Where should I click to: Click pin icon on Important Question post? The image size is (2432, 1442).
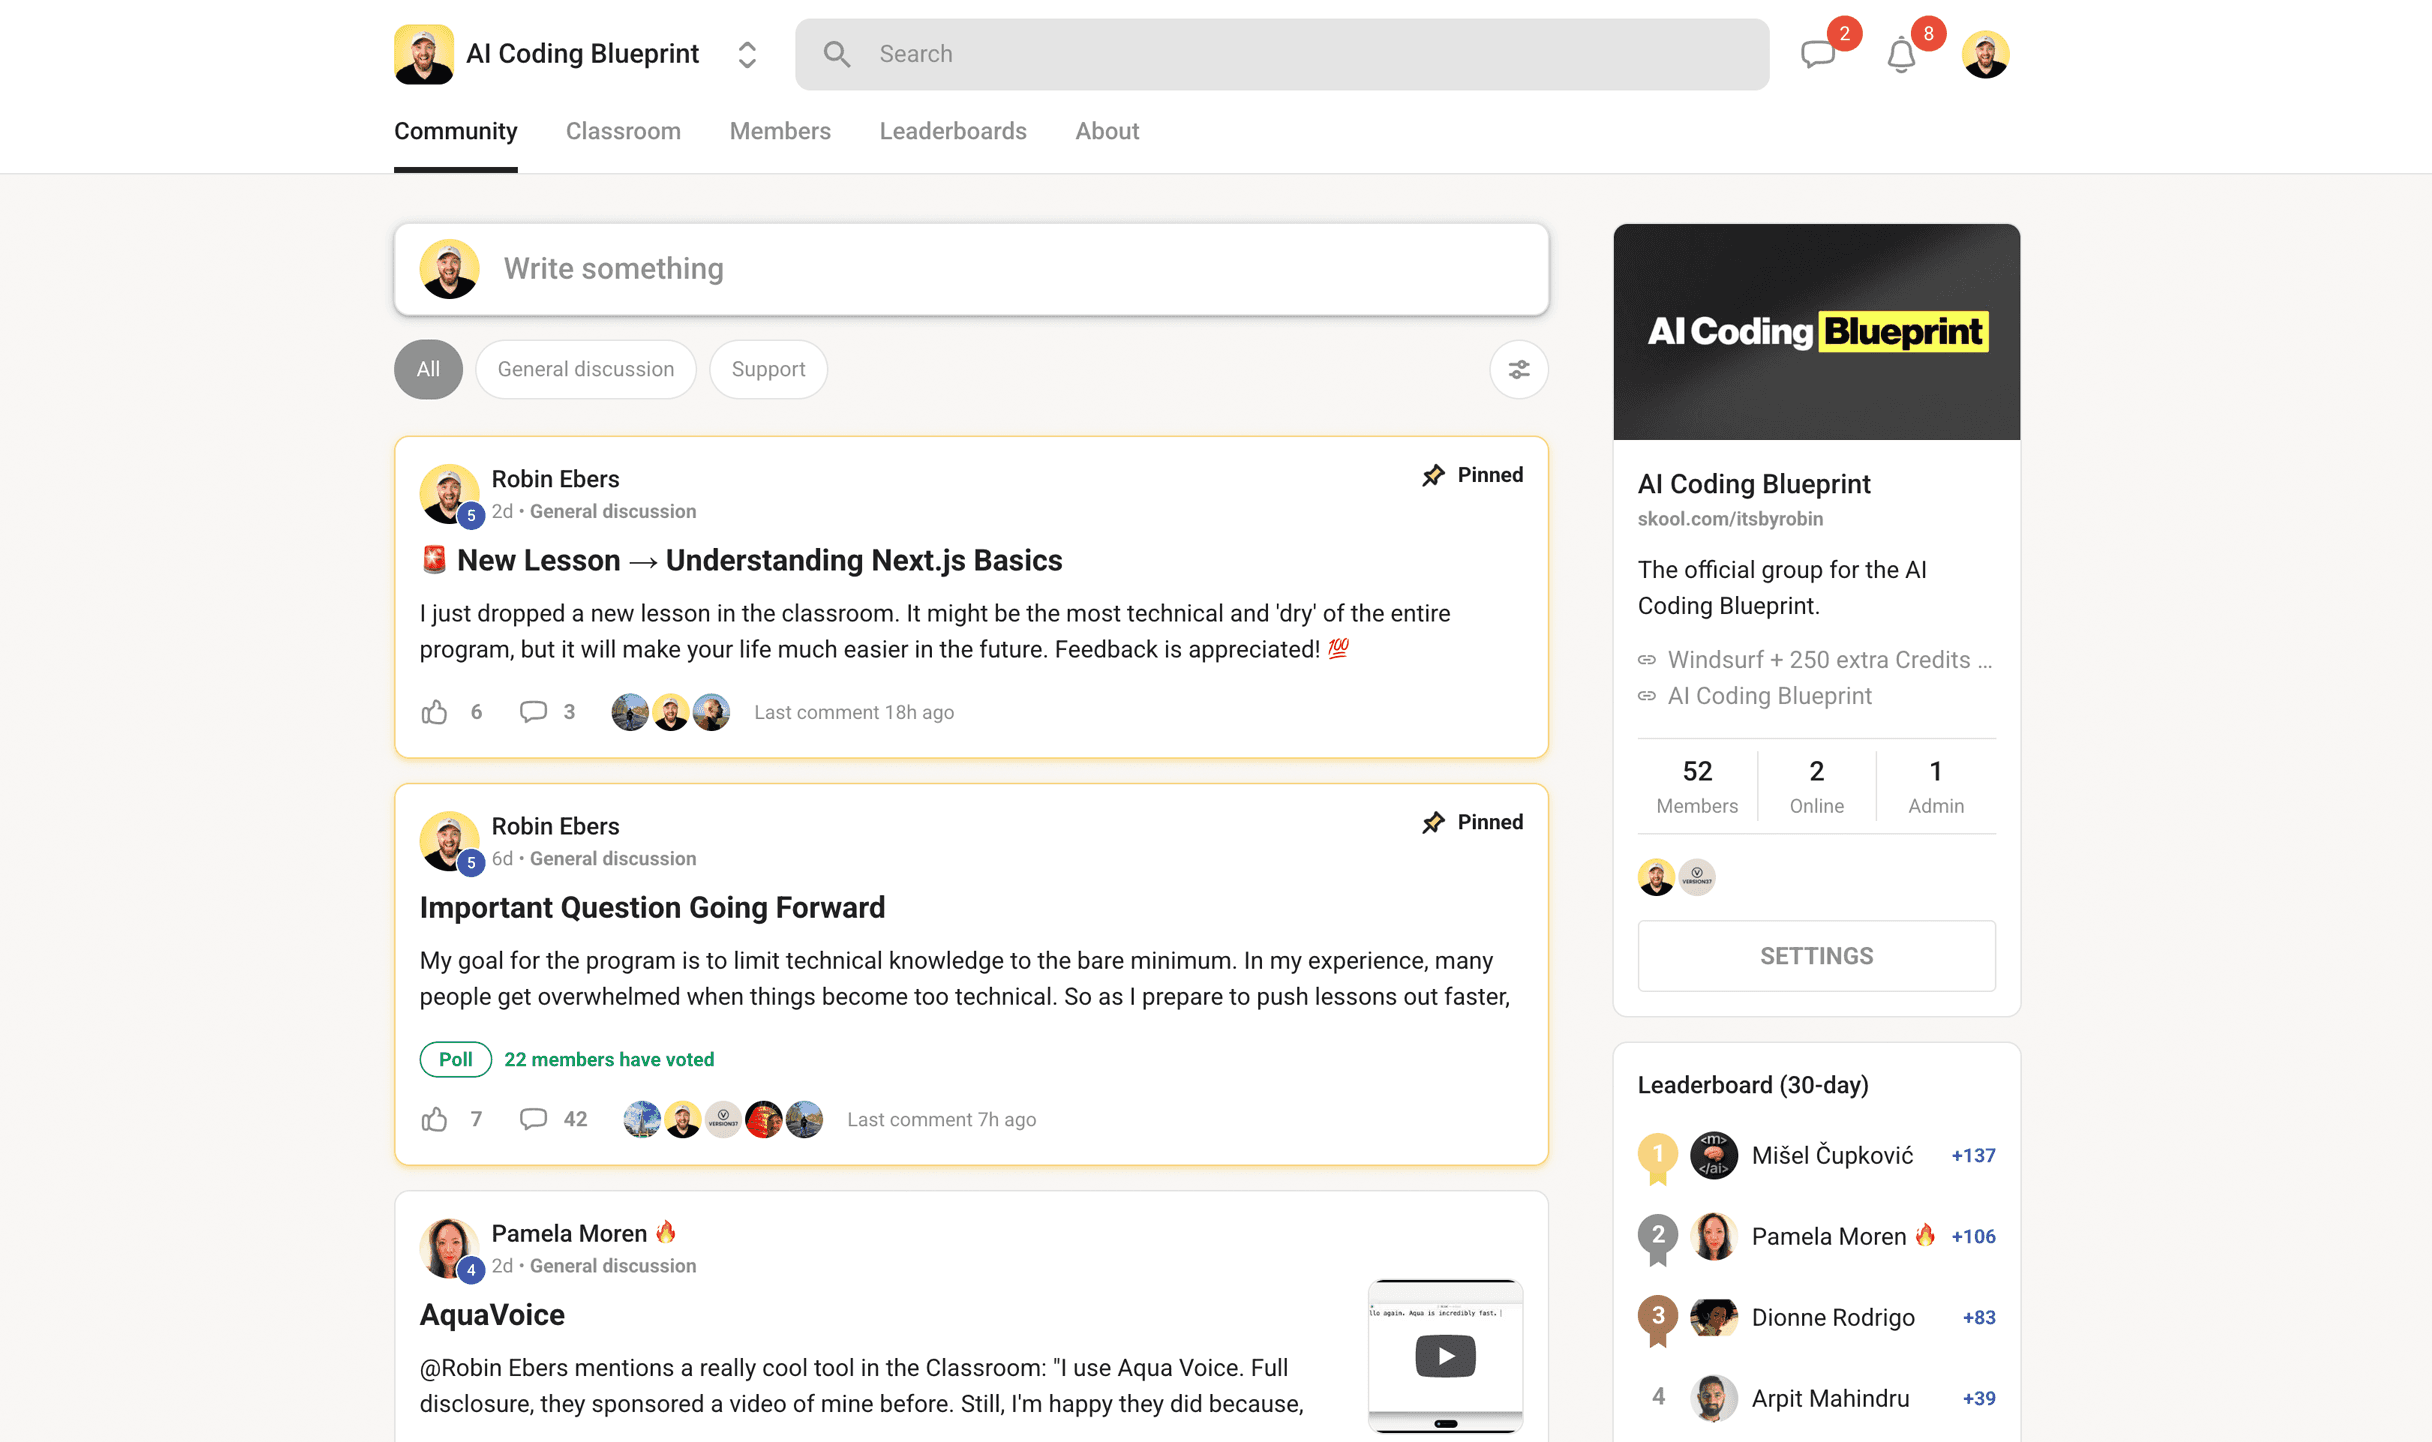(x=1433, y=822)
